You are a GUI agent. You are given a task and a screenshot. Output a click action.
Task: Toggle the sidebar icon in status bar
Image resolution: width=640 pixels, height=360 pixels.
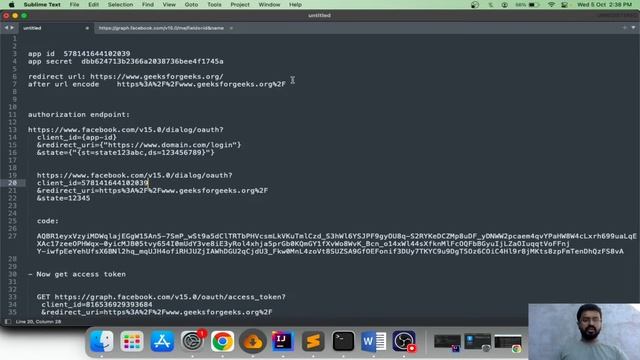point(7,322)
